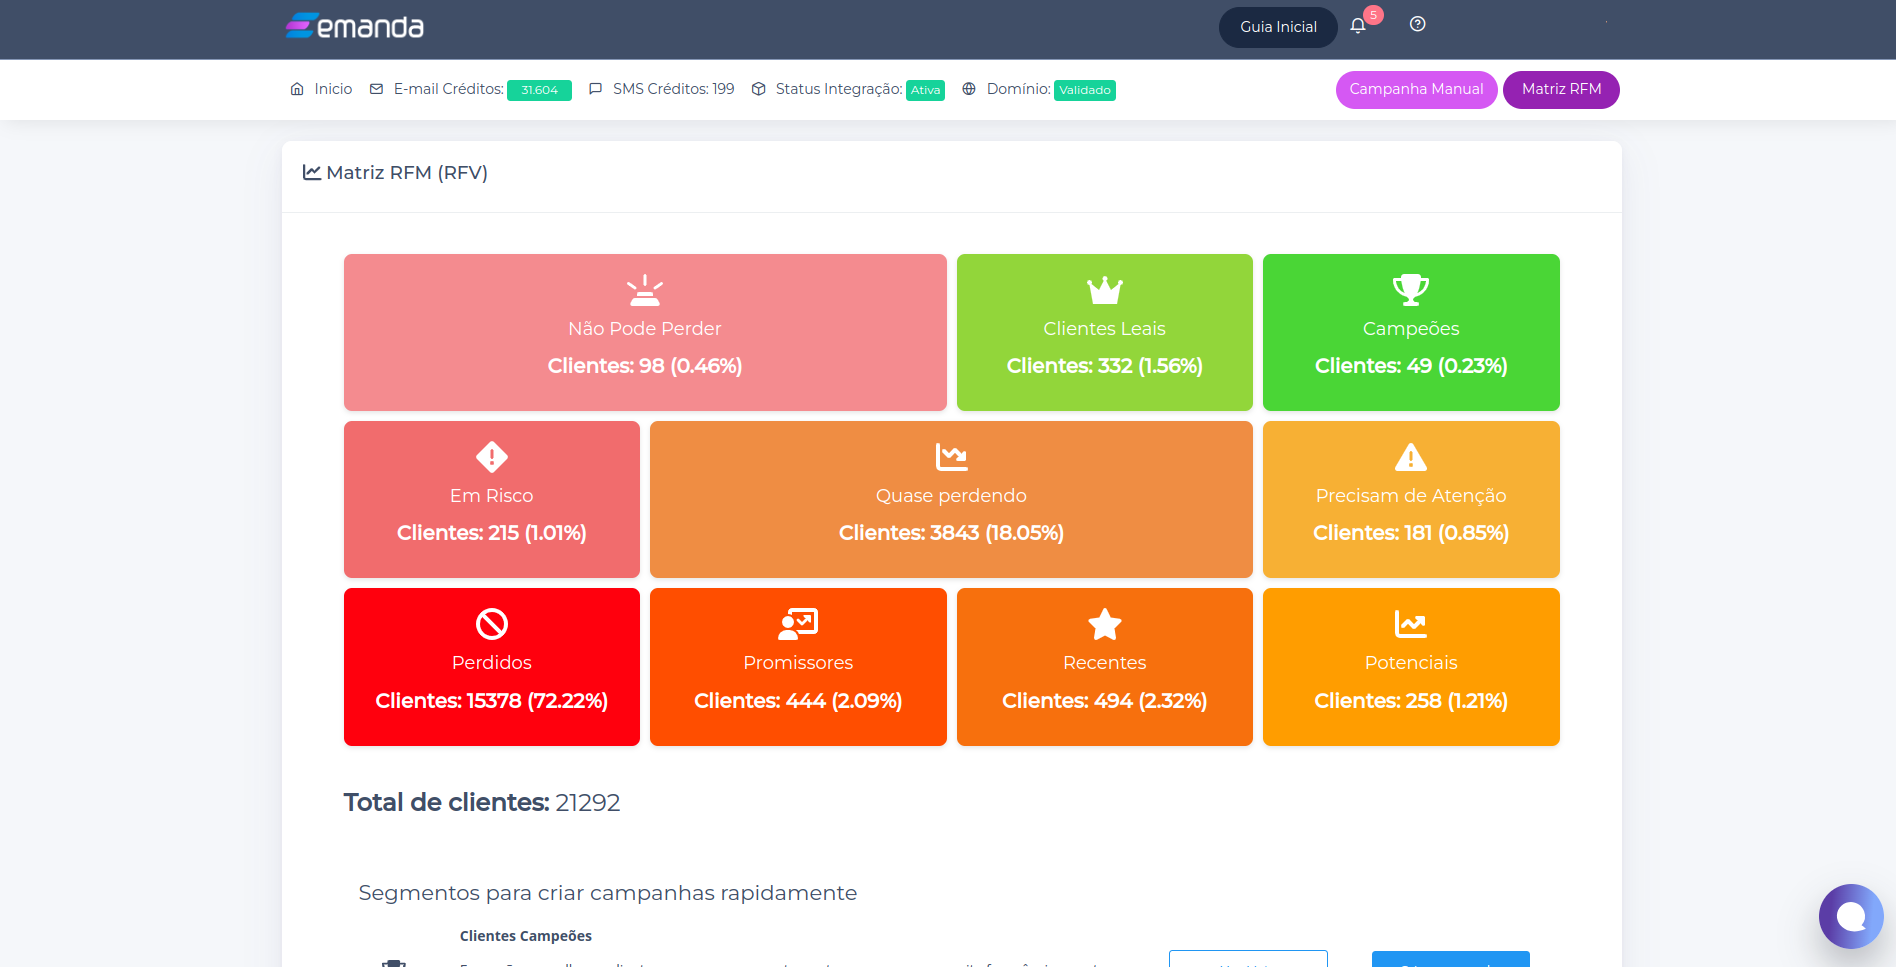Select the Recentes segment name
This screenshot has width=1896, height=967.
1105,663
